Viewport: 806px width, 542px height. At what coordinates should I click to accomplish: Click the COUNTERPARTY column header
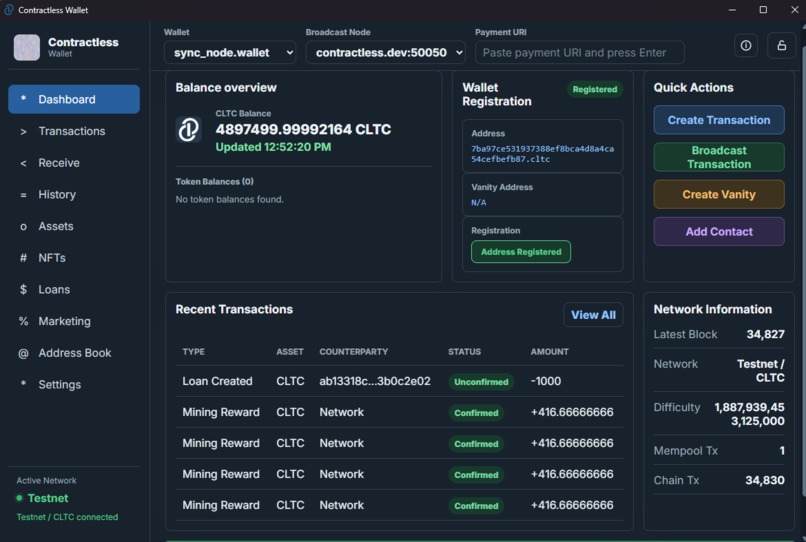[354, 352]
